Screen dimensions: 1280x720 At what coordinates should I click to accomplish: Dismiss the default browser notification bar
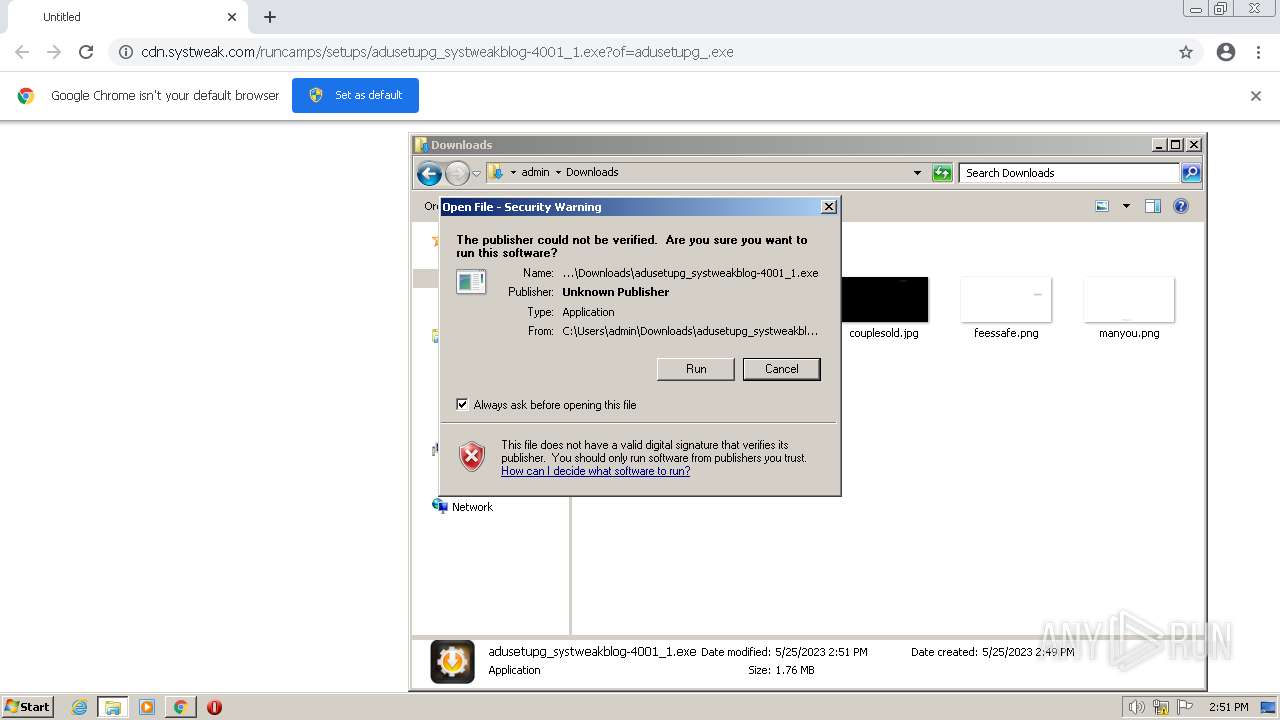tap(1256, 96)
